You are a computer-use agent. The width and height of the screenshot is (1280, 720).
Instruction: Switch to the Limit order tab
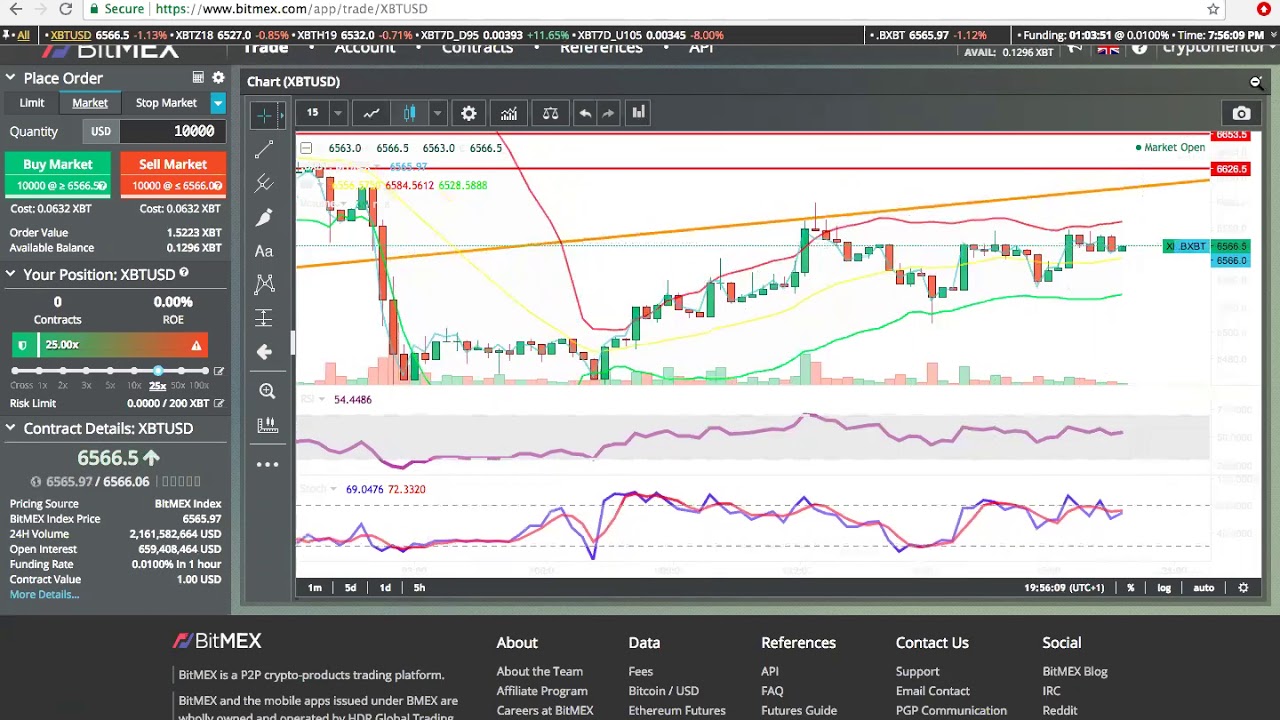click(x=32, y=103)
